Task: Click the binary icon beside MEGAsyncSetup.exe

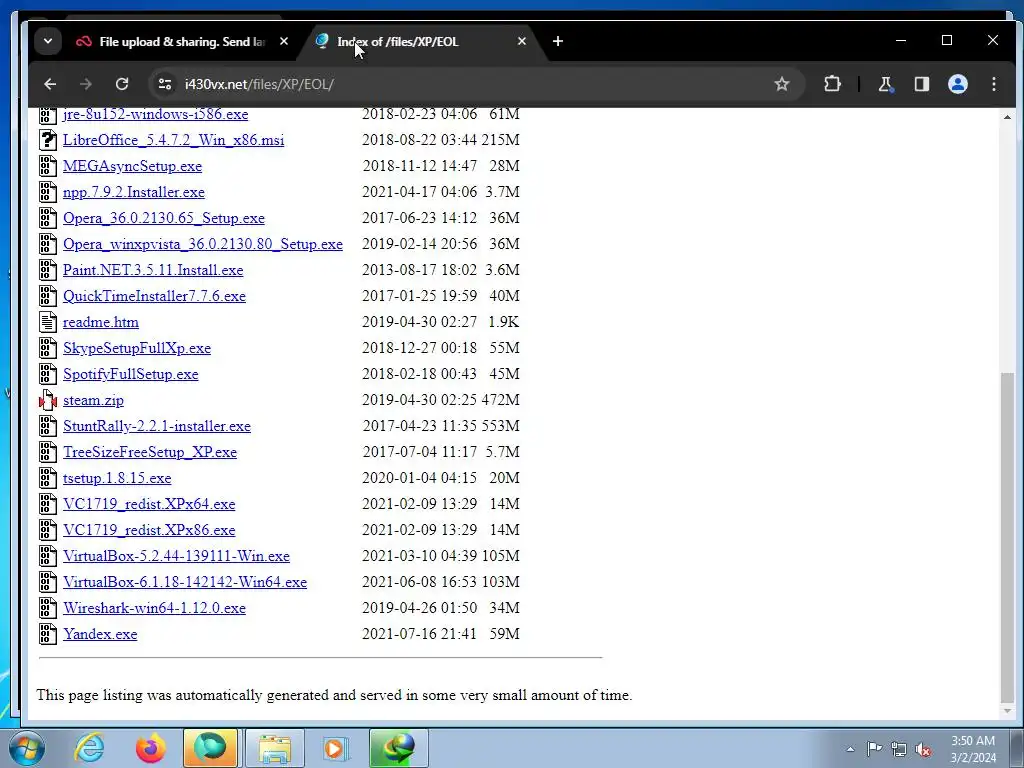Action: pos(48,166)
